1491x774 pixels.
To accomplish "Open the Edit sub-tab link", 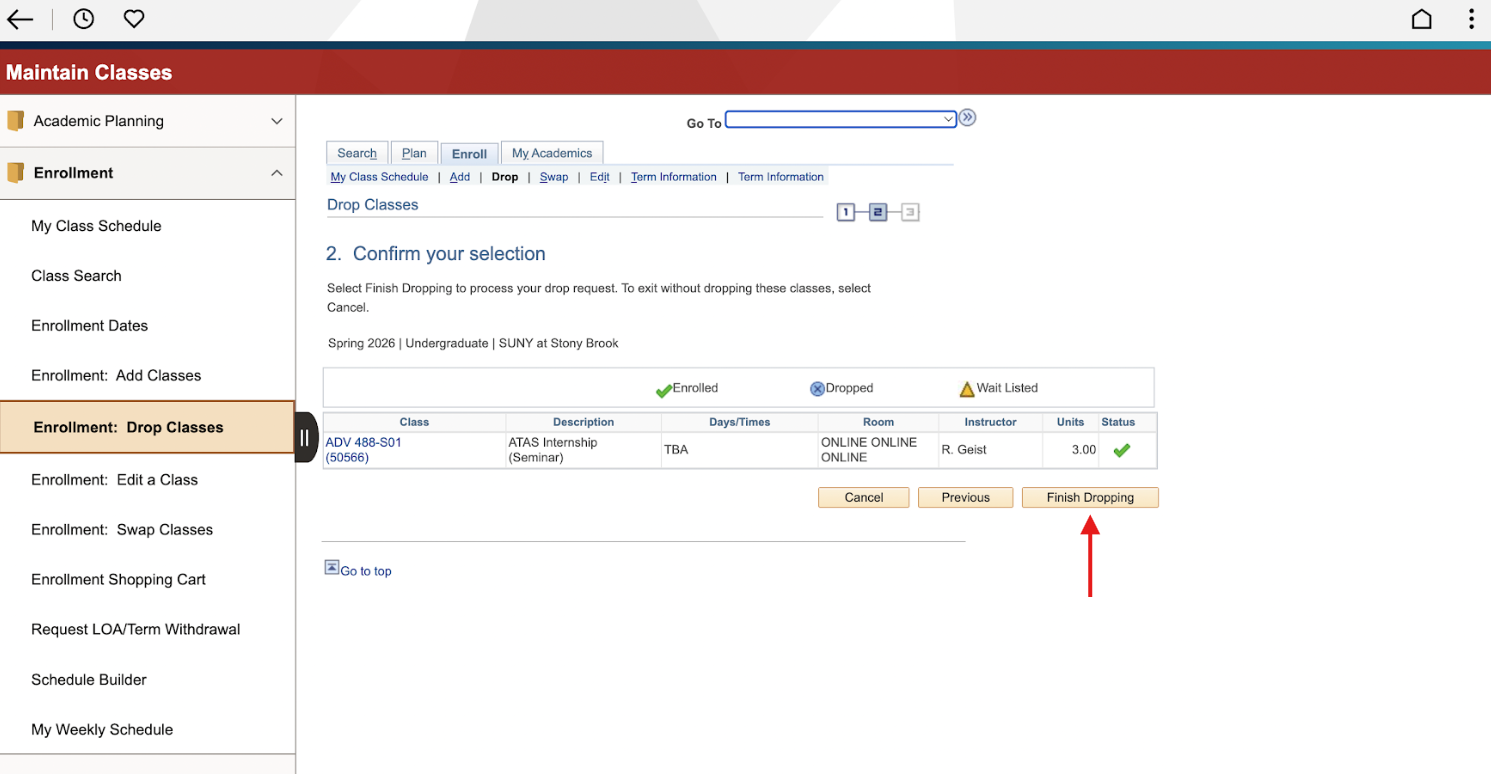I will (599, 177).
